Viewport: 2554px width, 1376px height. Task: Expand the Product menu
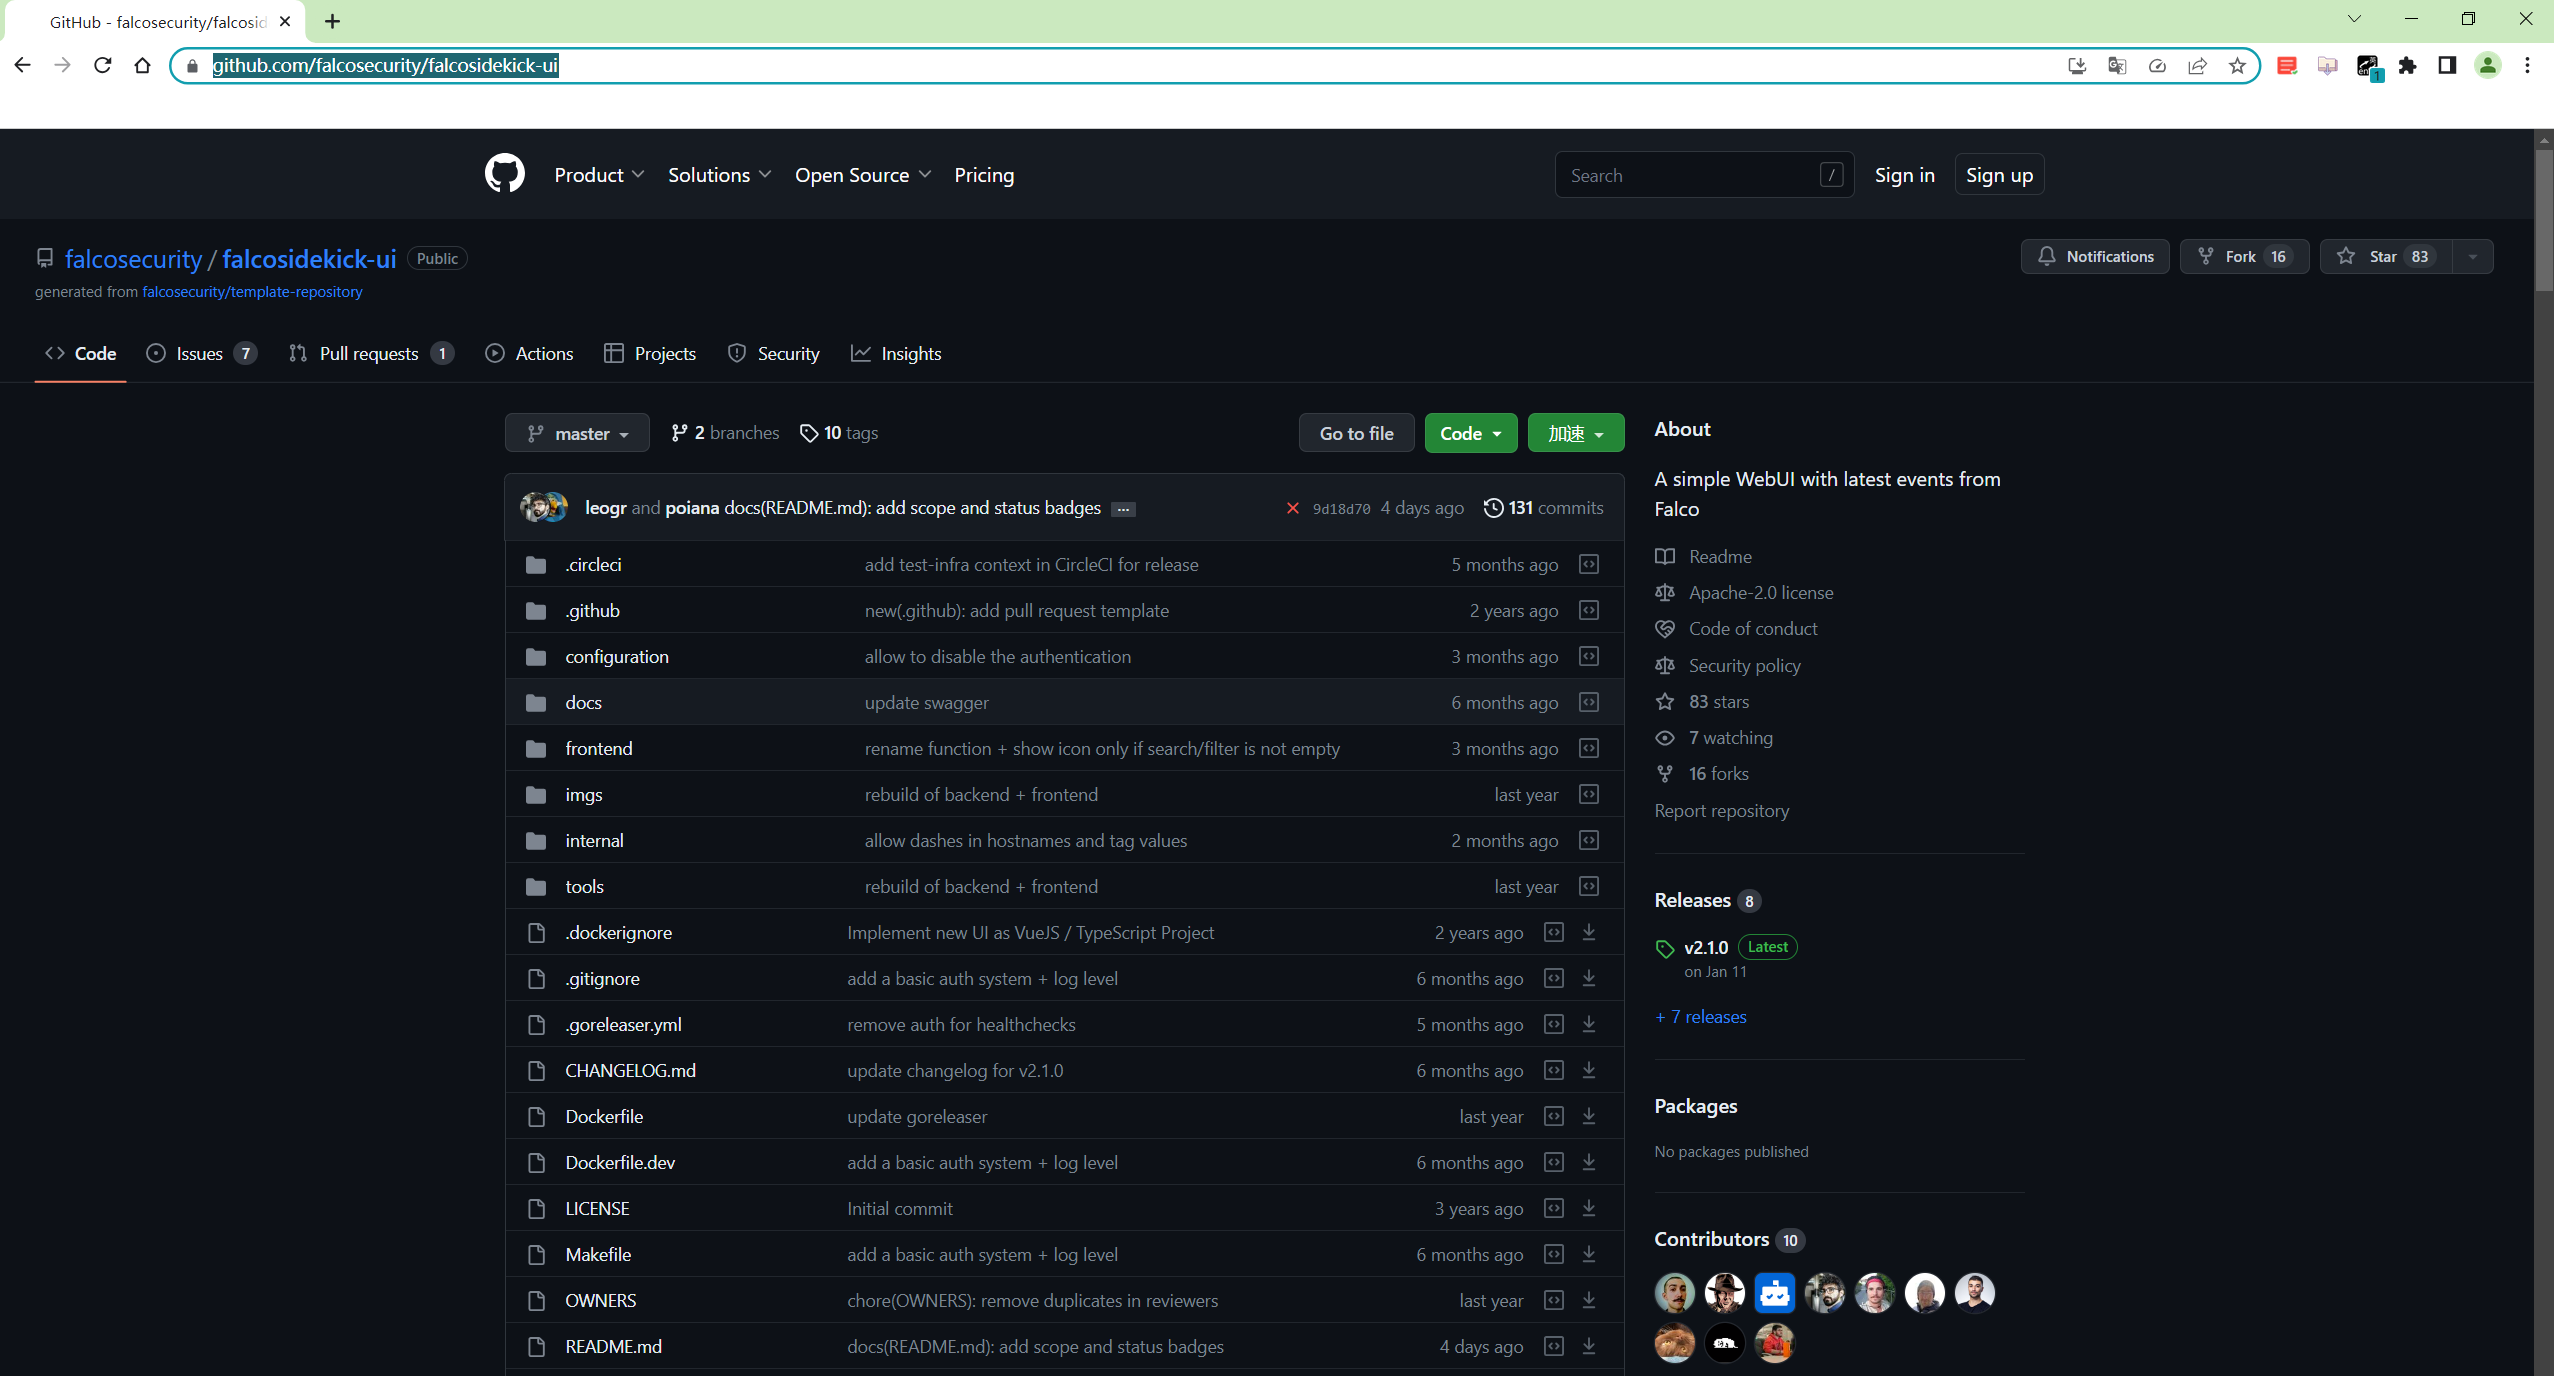pyautogui.click(x=598, y=175)
